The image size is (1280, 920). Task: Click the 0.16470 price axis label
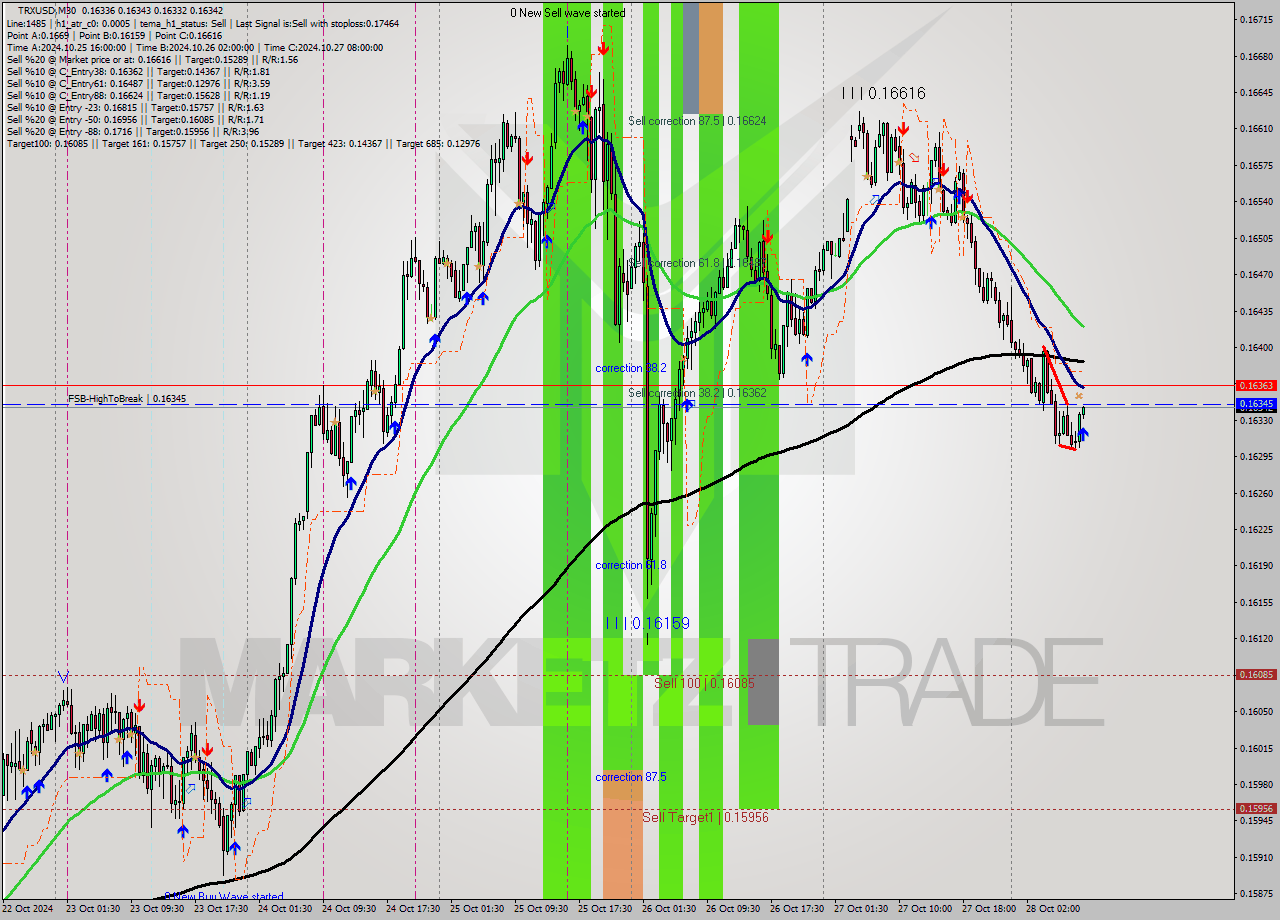pos(1255,274)
